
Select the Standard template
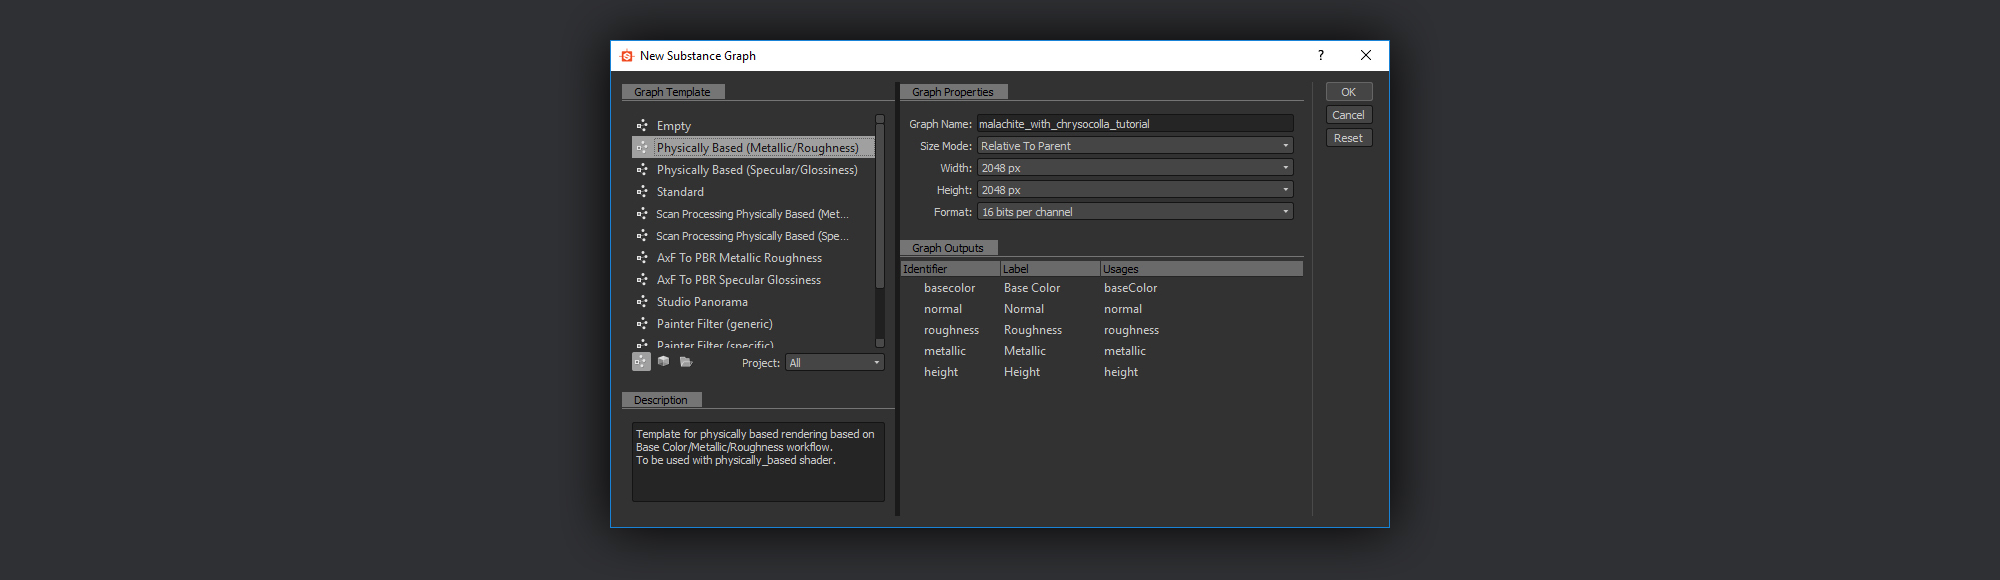click(x=753, y=192)
